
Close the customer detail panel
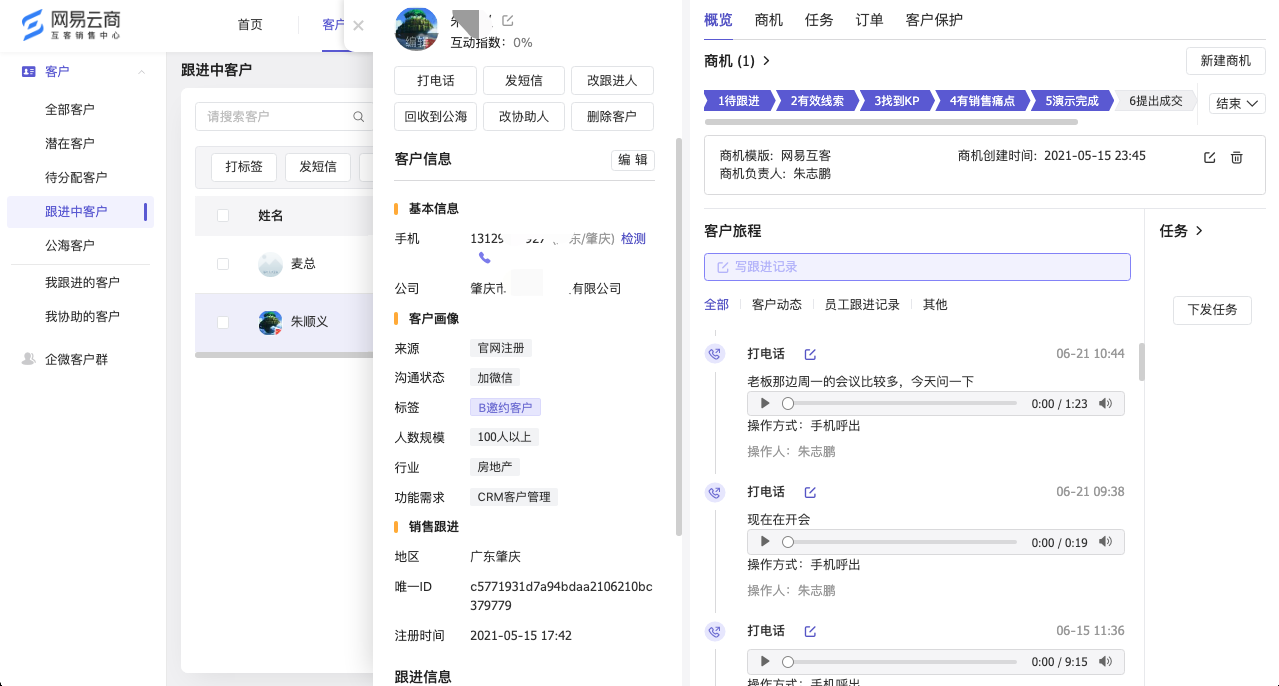point(358,26)
